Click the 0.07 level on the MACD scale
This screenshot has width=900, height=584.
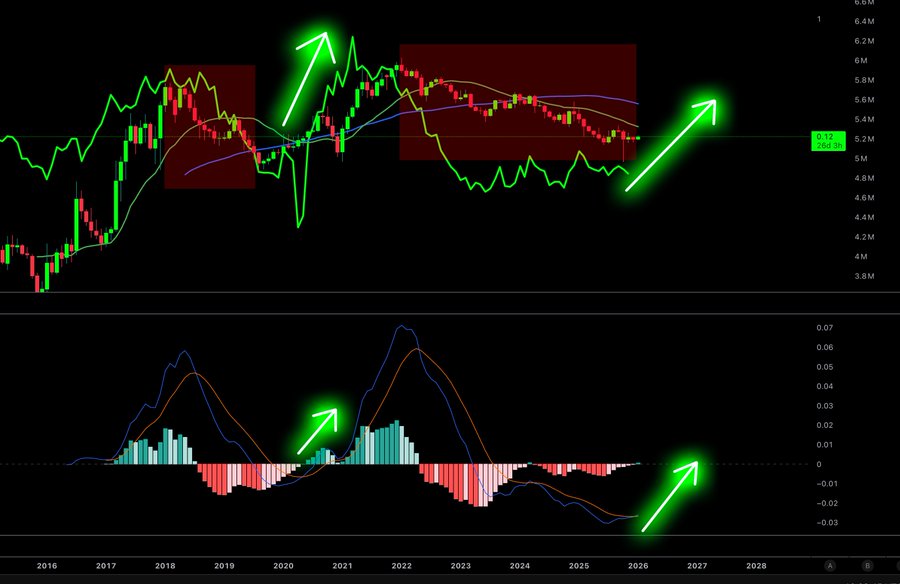click(824, 328)
